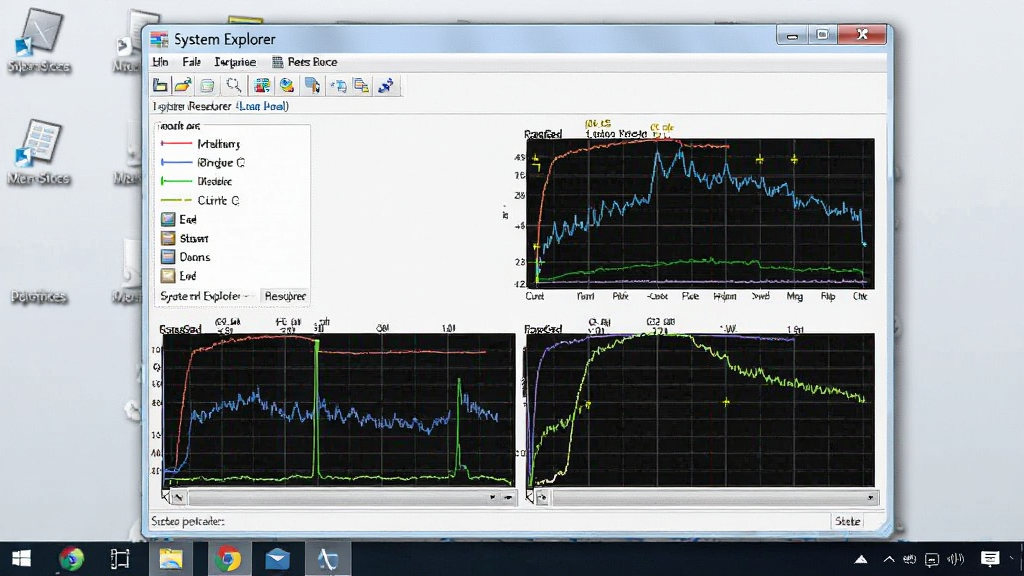Click the blue tag icon beside the globe

[312, 86]
